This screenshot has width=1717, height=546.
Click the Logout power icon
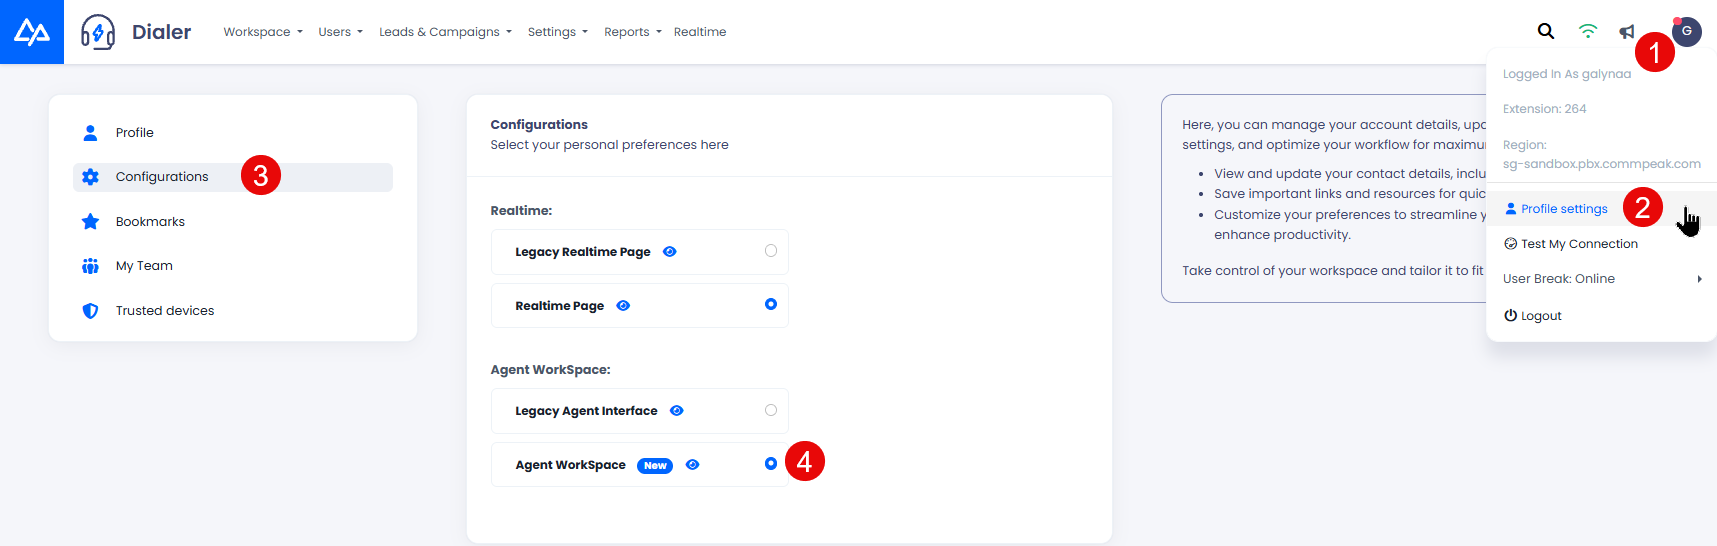click(1510, 315)
